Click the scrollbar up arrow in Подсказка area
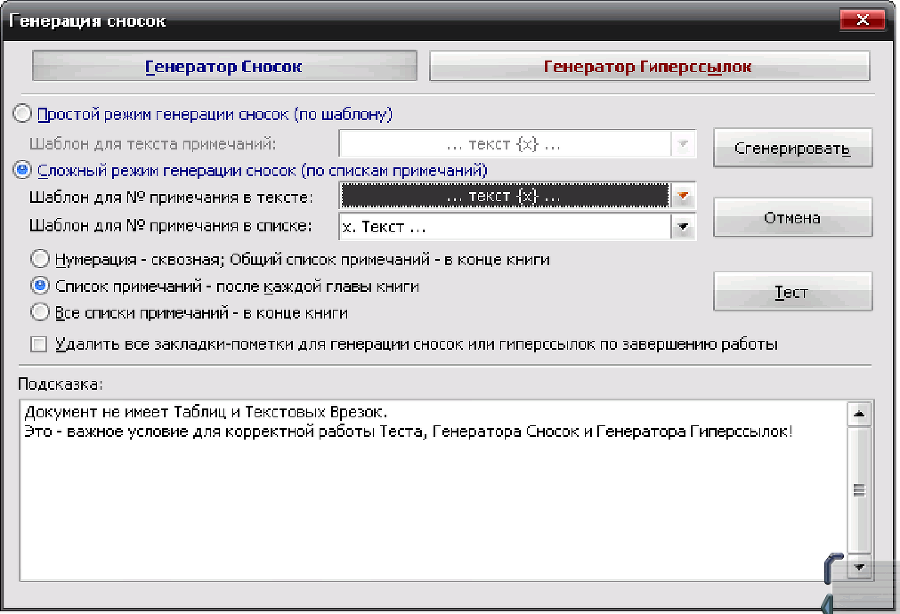The image size is (900, 614). pyautogui.click(x=858, y=413)
